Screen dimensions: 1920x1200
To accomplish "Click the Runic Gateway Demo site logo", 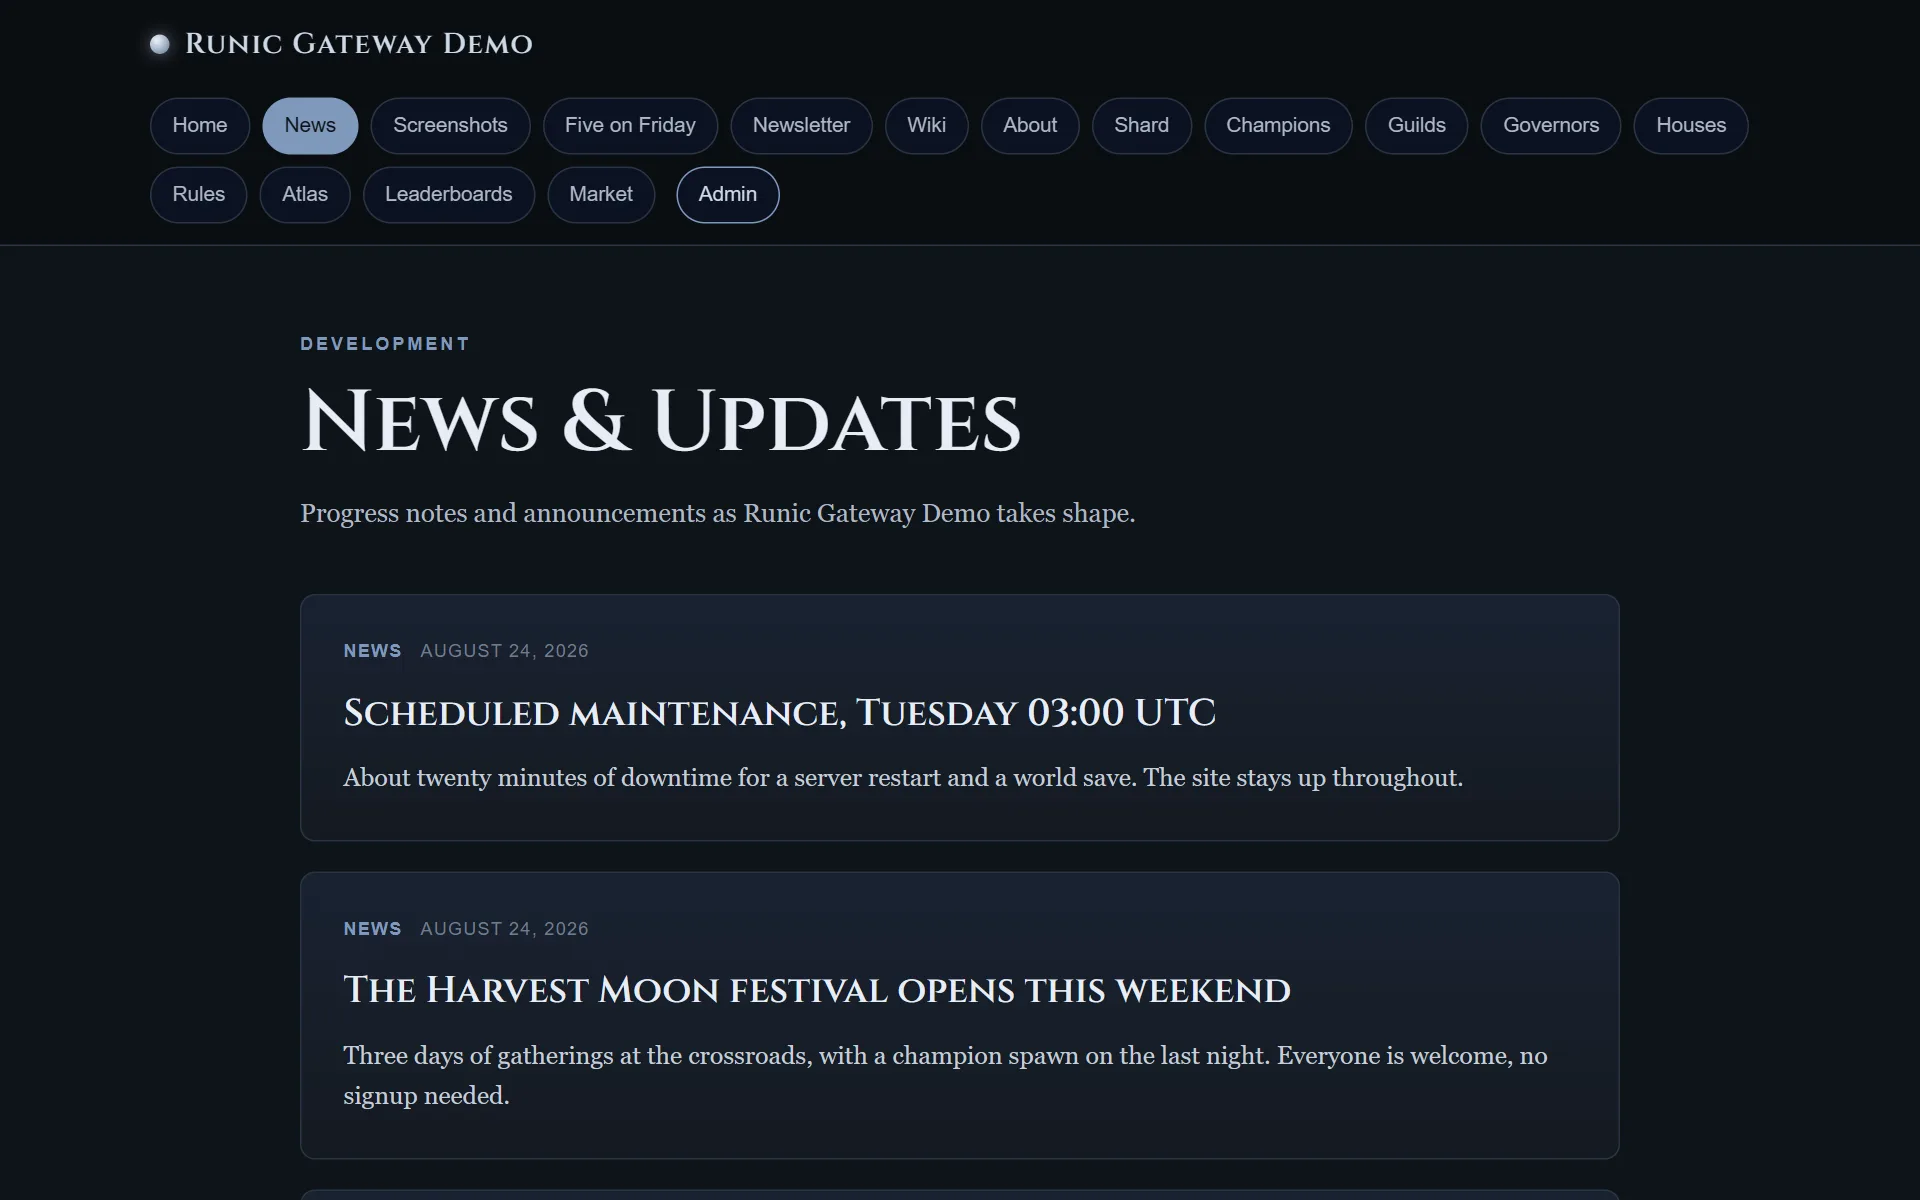I will pos(341,44).
